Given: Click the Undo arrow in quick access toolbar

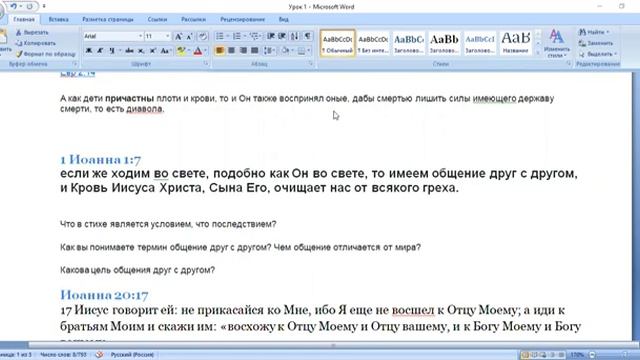Looking at the screenshot, I should tap(13, 6).
